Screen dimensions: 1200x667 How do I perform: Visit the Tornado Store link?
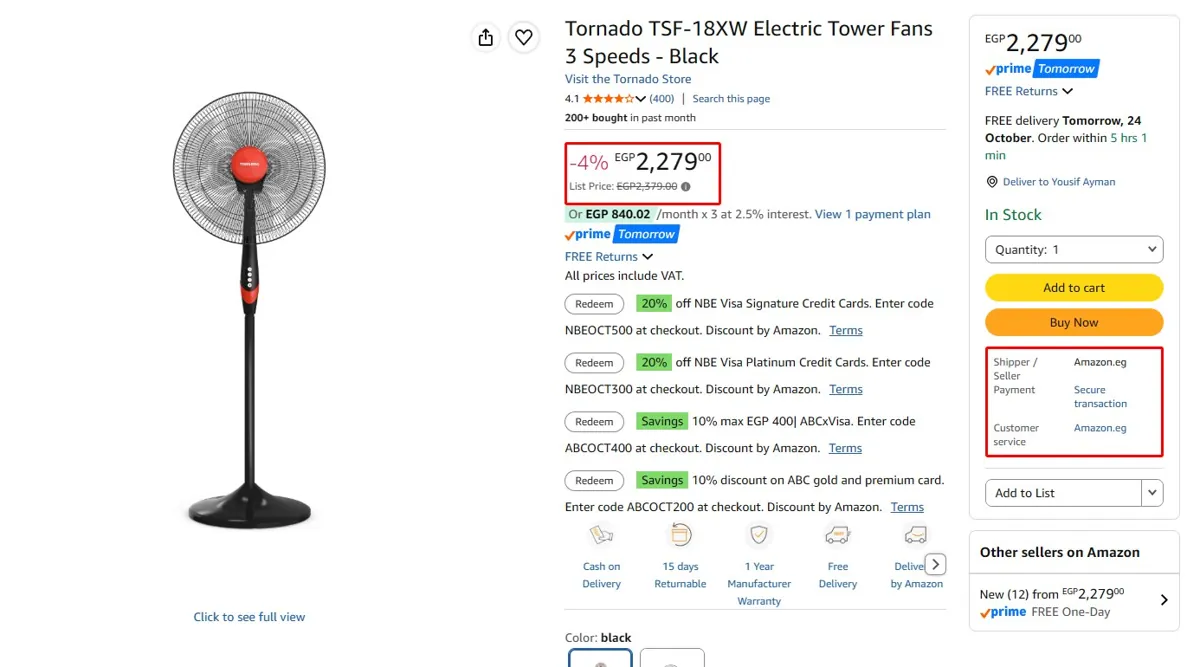tap(628, 79)
